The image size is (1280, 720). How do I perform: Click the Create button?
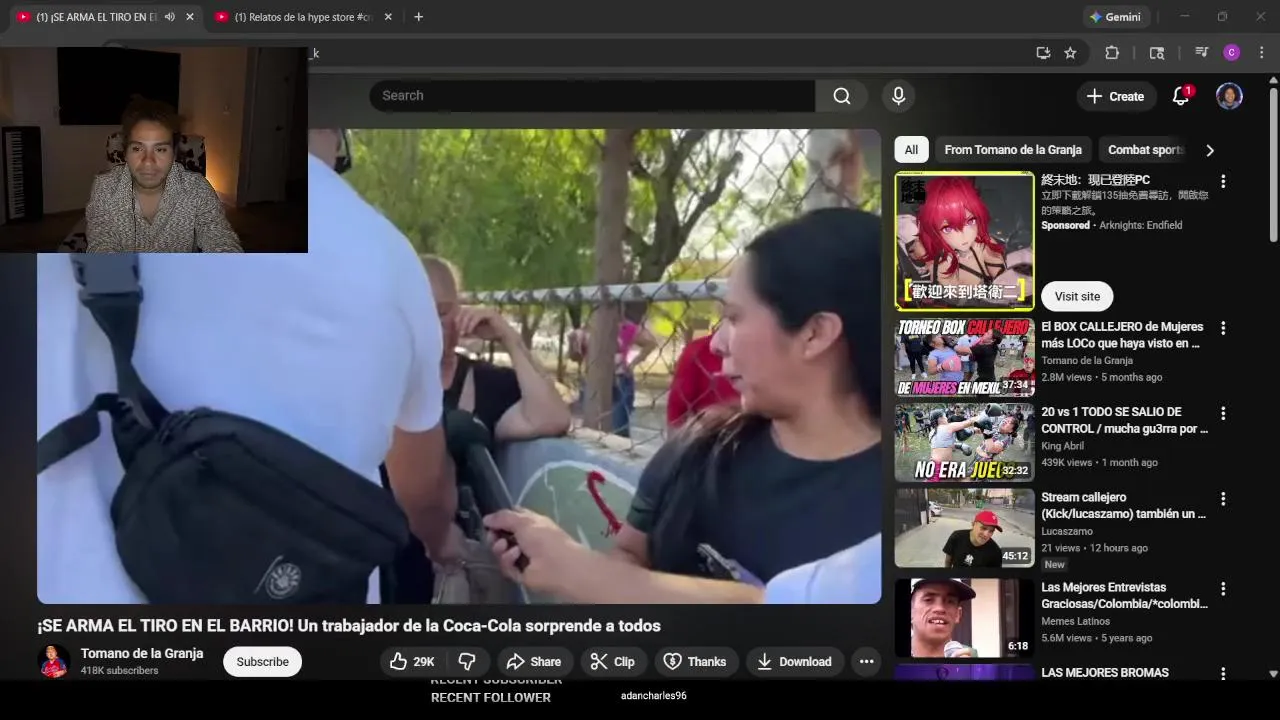coord(1115,96)
